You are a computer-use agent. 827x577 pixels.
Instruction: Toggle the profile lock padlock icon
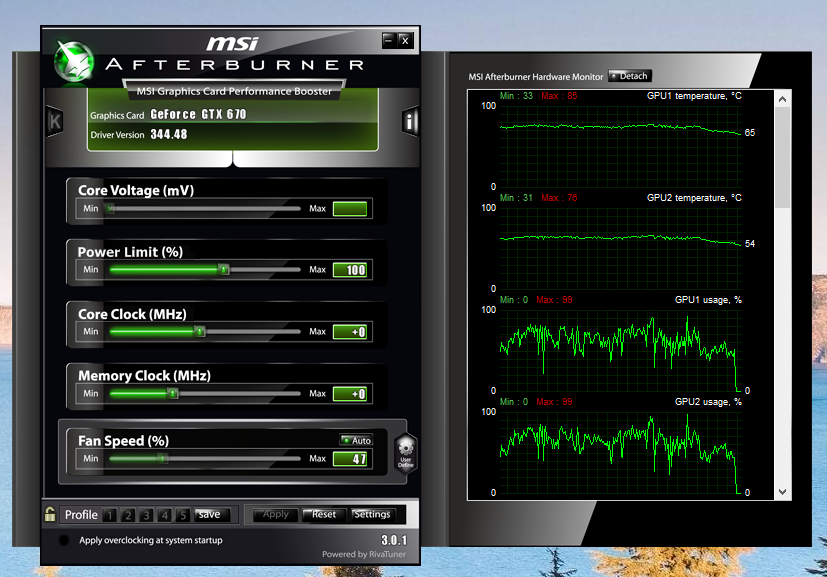coord(50,514)
